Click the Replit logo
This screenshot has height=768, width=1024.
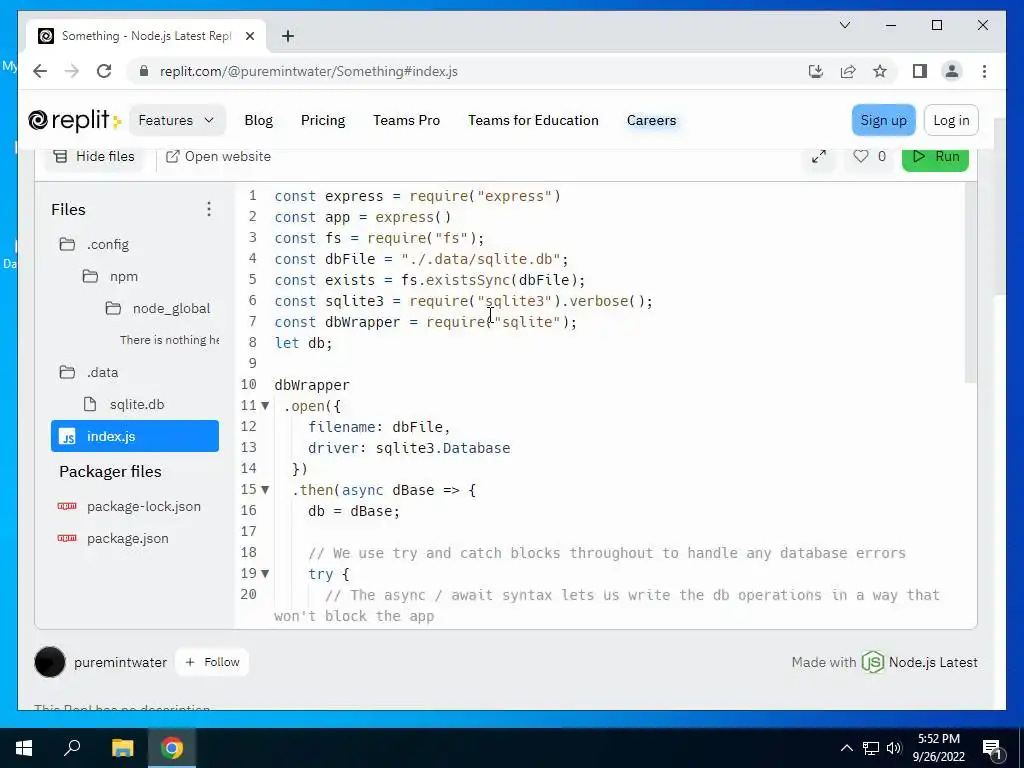click(74, 120)
